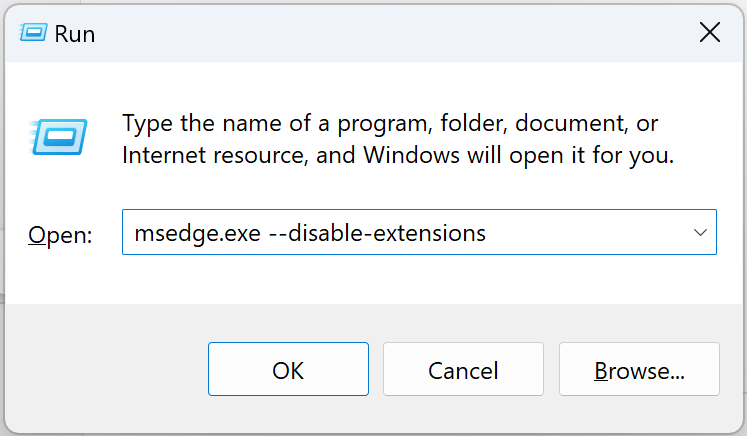Click the small Run icon in title bar

click(33, 33)
